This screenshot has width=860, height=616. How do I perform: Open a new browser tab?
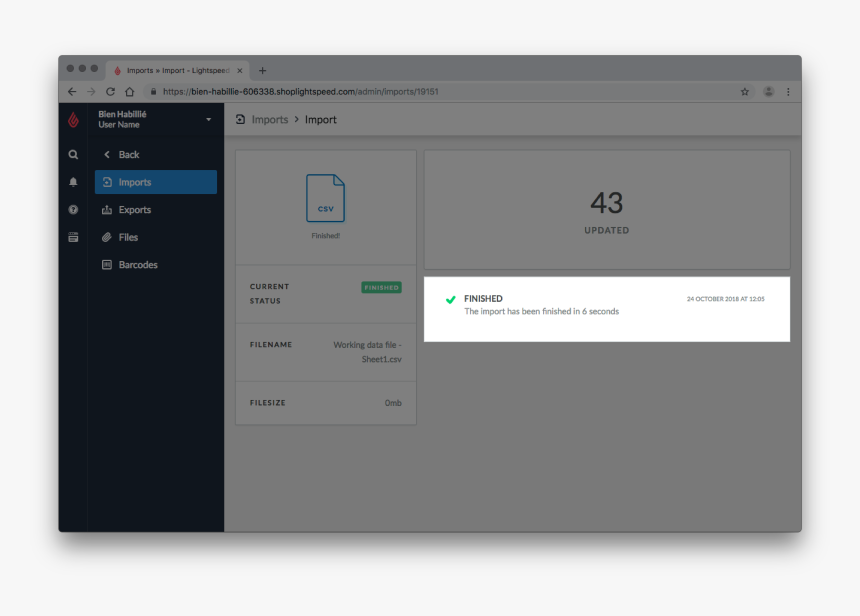click(262, 70)
